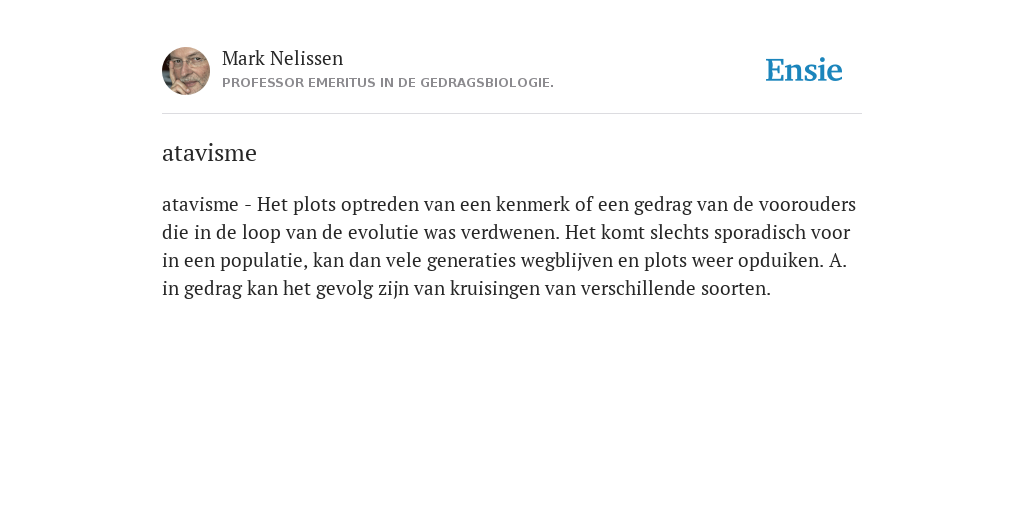The image size is (1024, 512).
Task: Click the word 'sporadisch' in the definition
Action: (760, 233)
